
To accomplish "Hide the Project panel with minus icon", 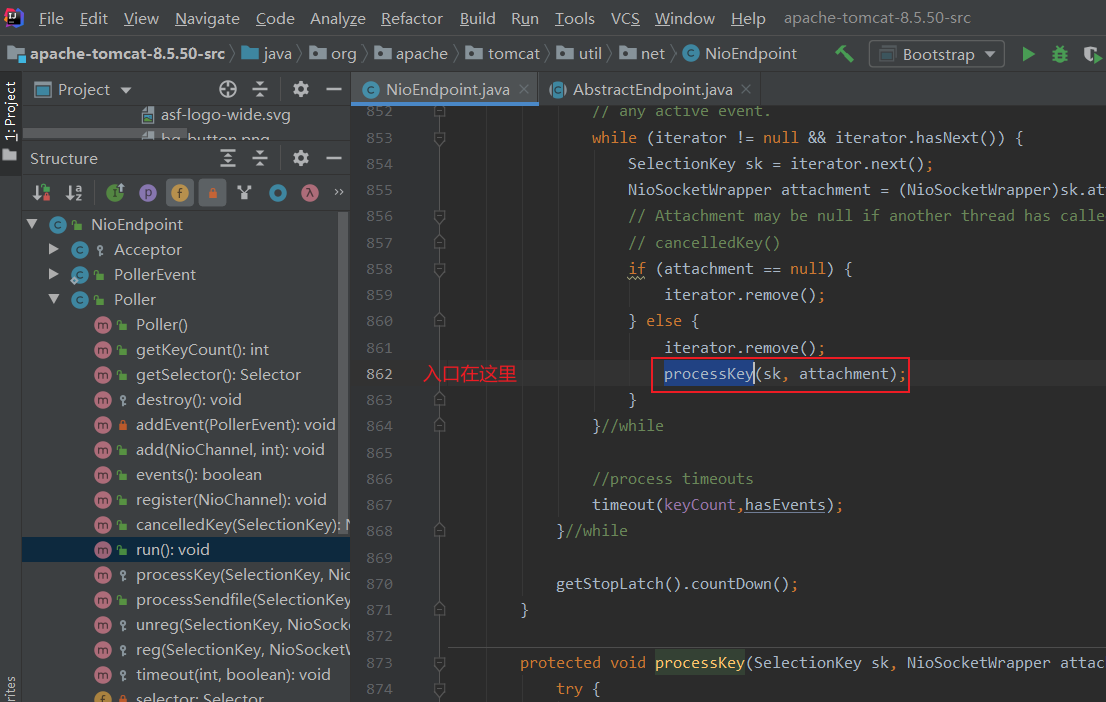I will (334, 89).
